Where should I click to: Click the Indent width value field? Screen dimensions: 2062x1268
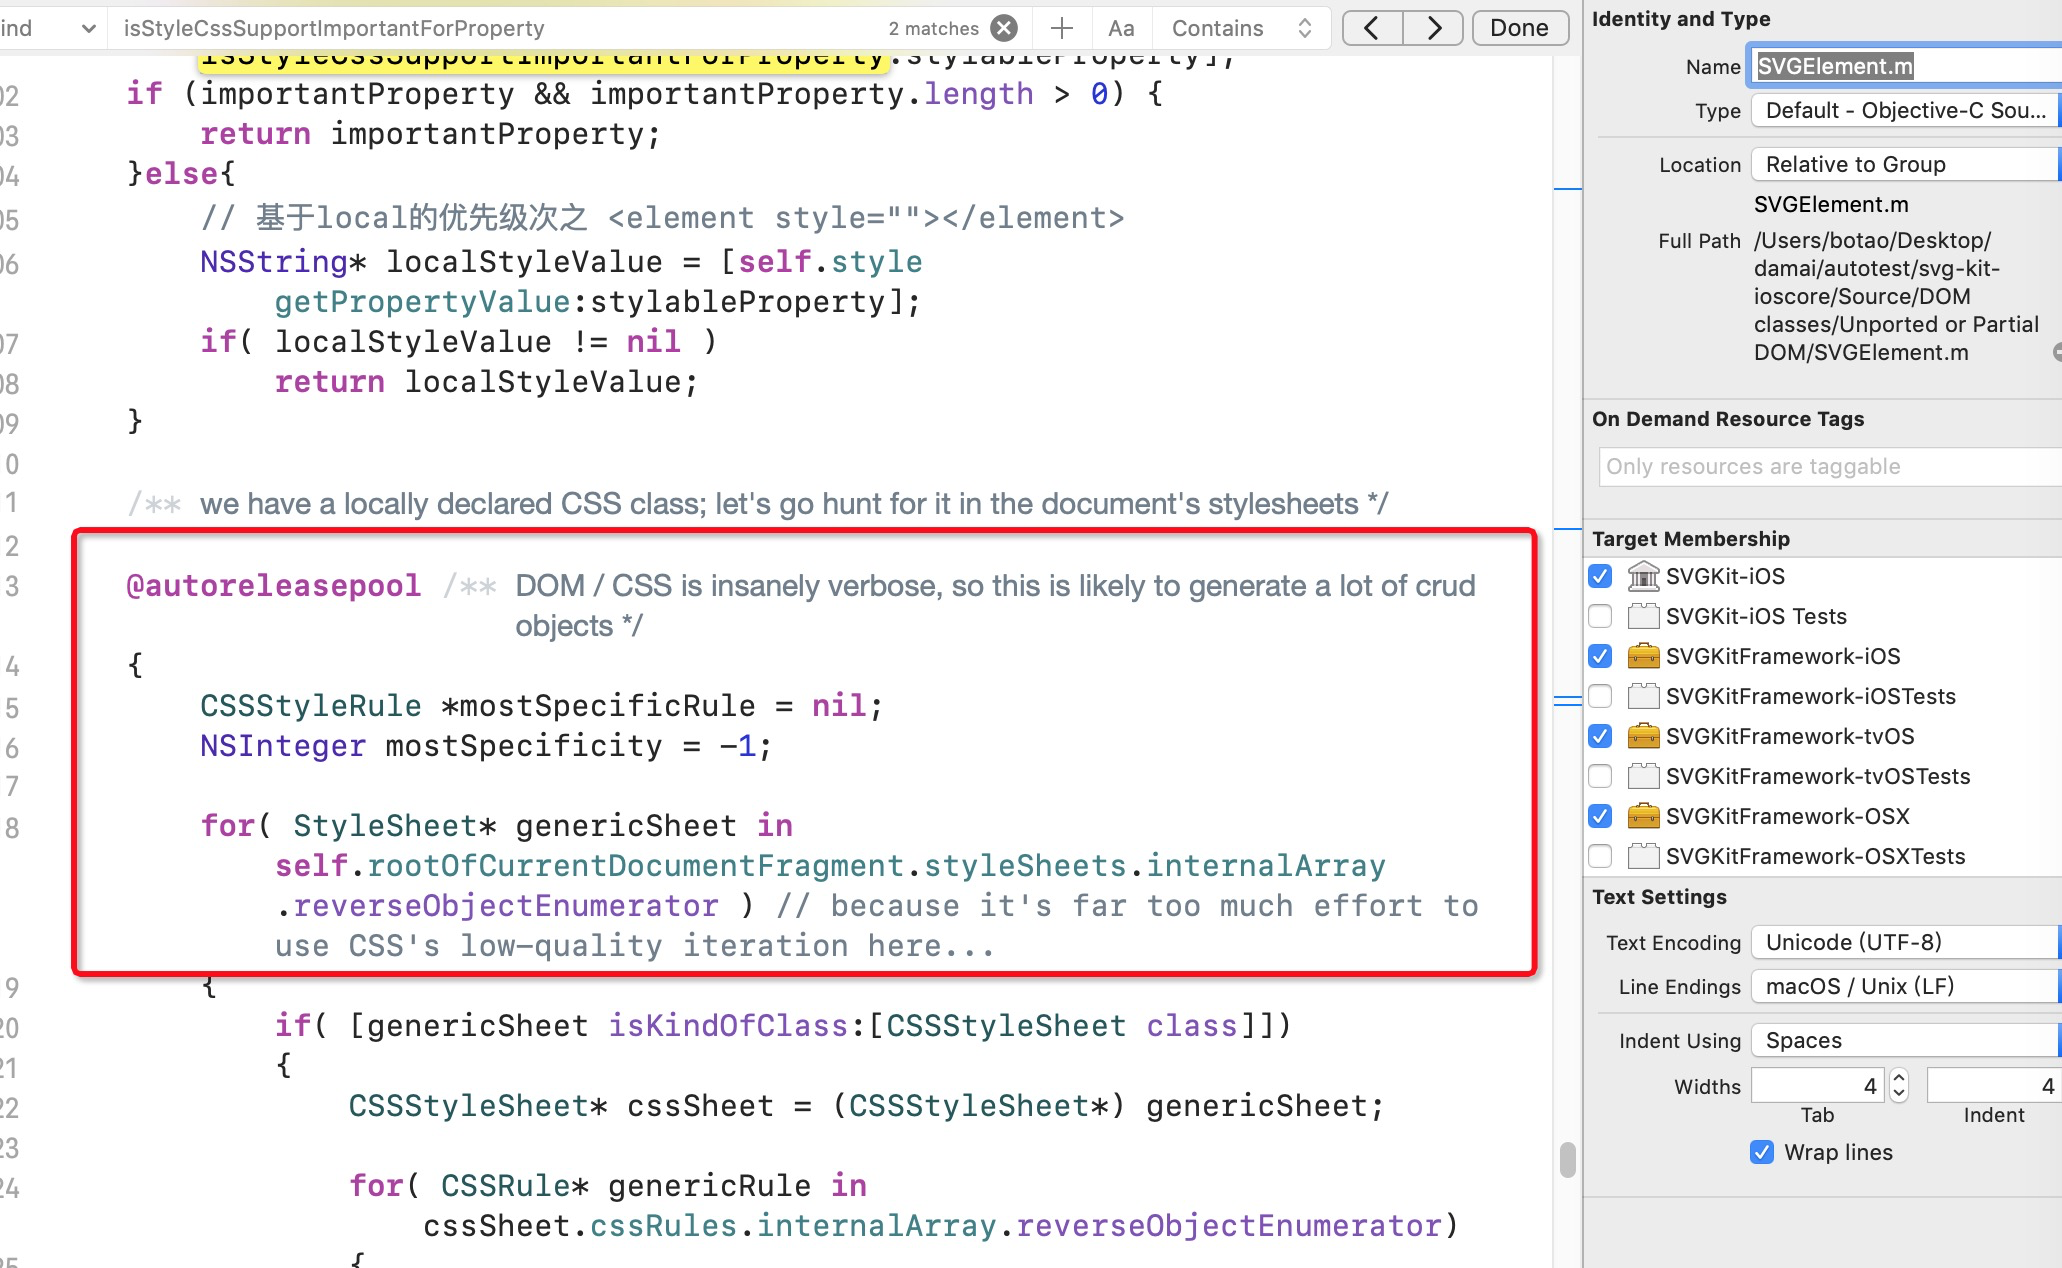(1994, 1085)
